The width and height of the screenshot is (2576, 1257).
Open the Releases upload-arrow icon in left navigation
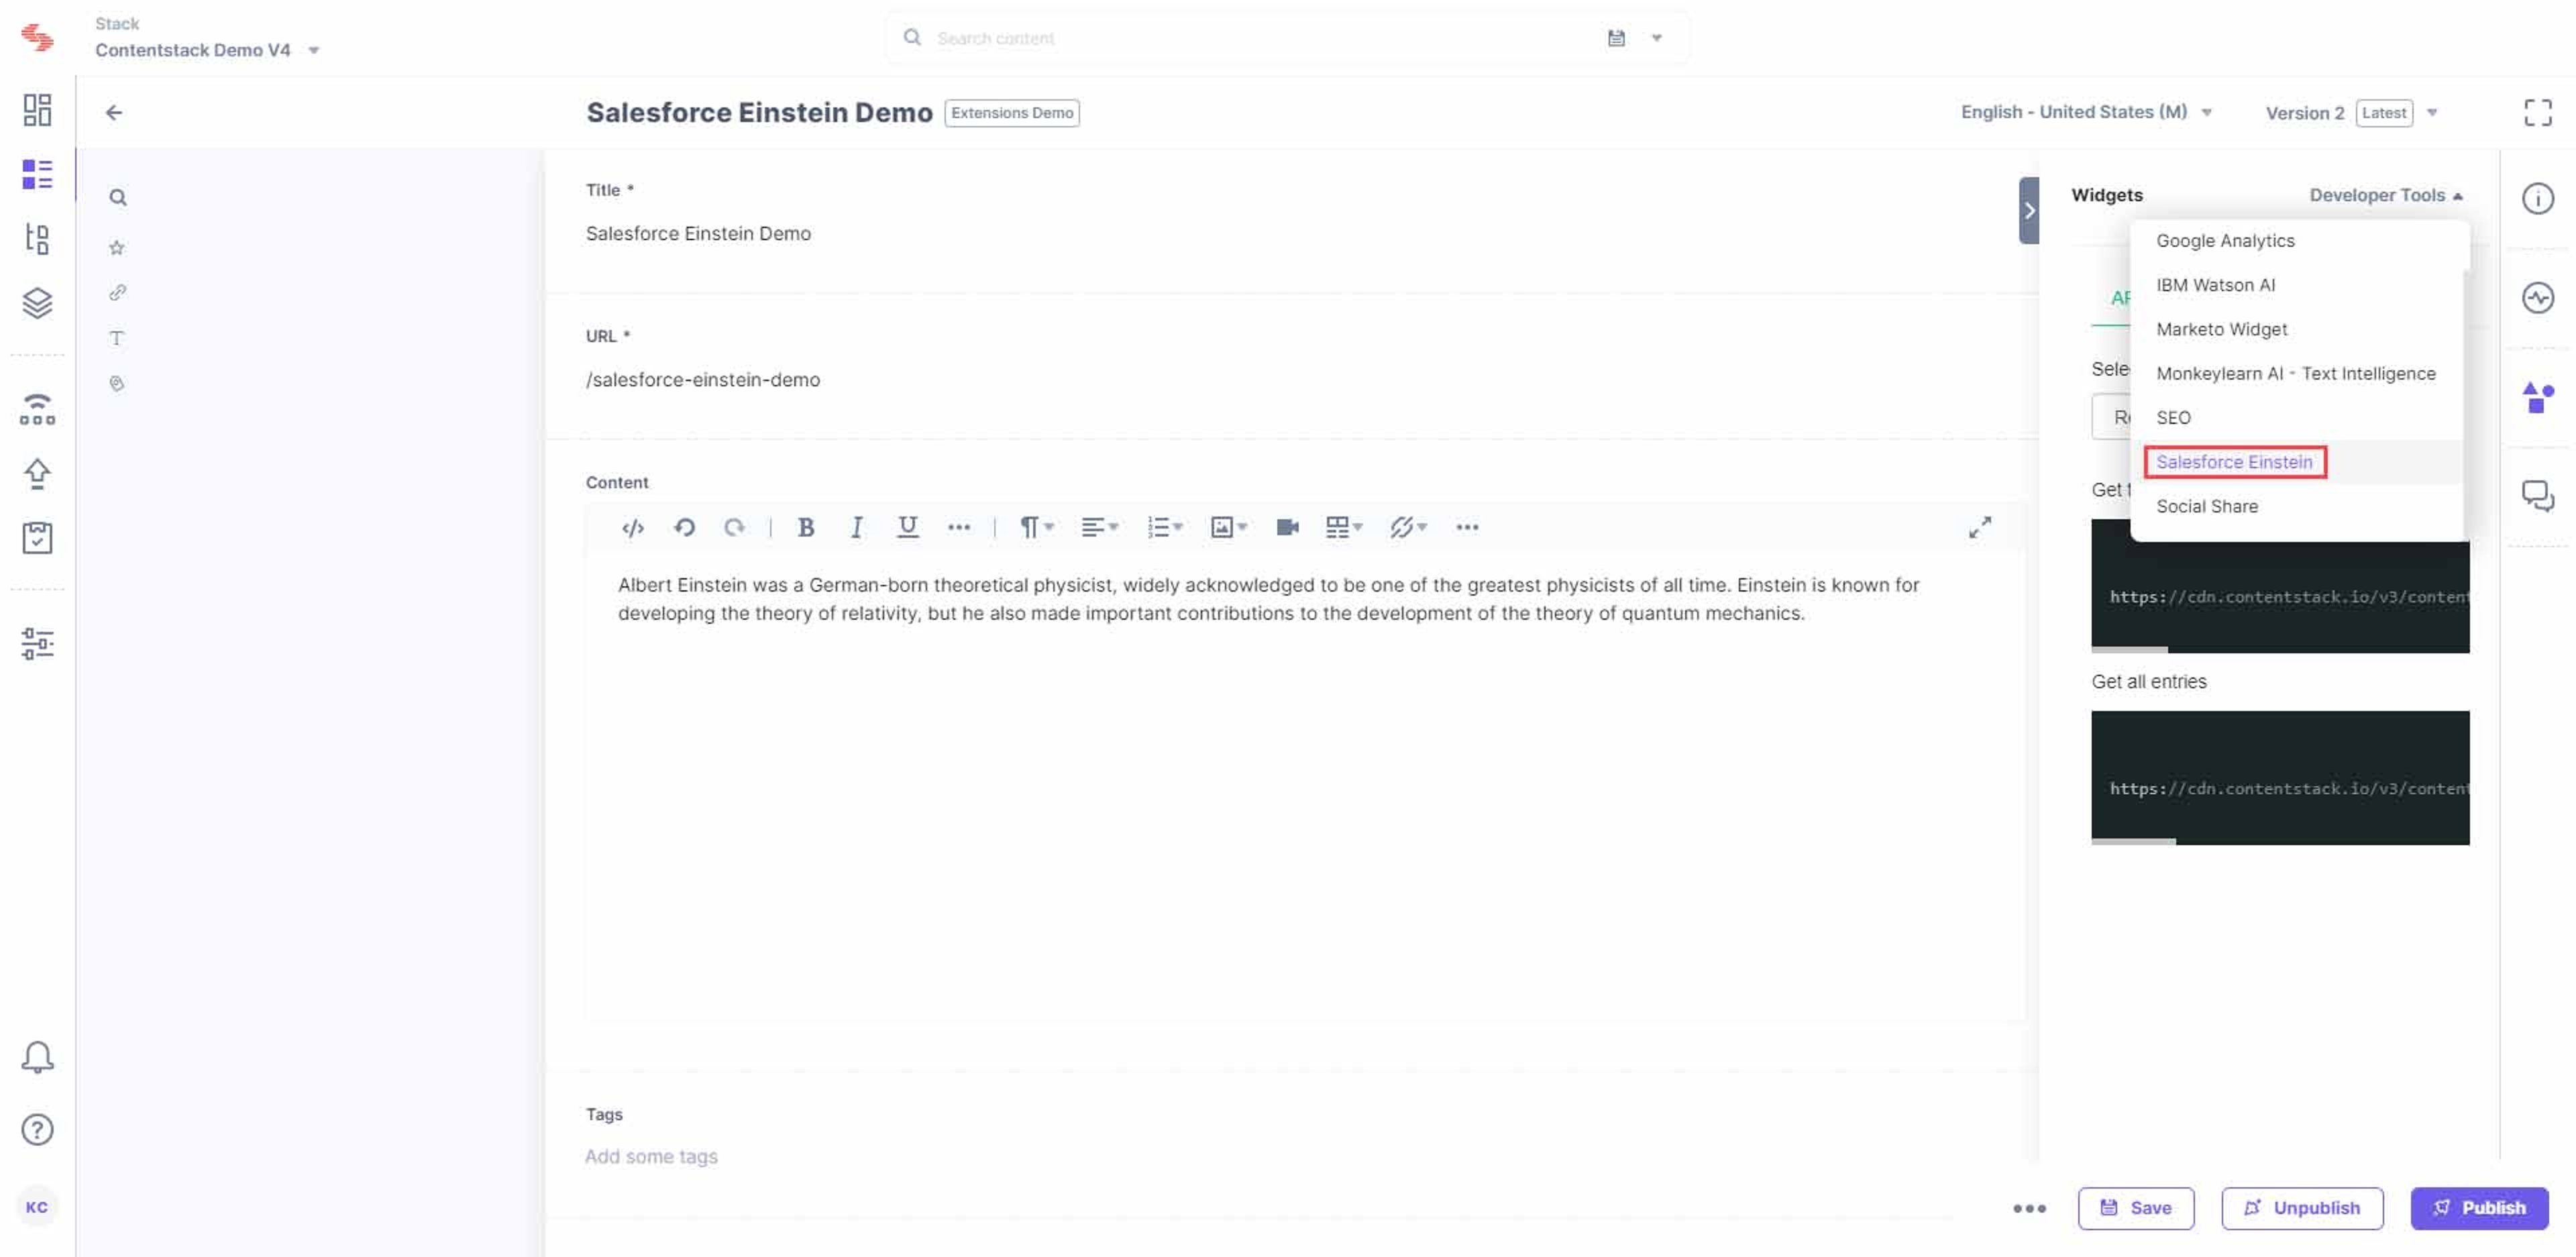coord(37,474)
